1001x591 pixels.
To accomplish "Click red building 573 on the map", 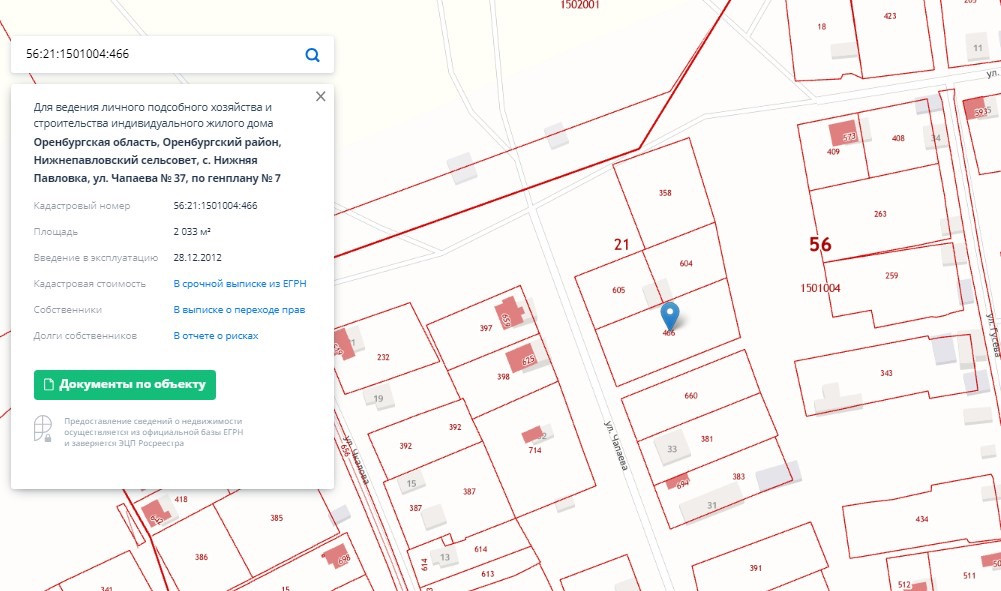I will tap(844, 134).
